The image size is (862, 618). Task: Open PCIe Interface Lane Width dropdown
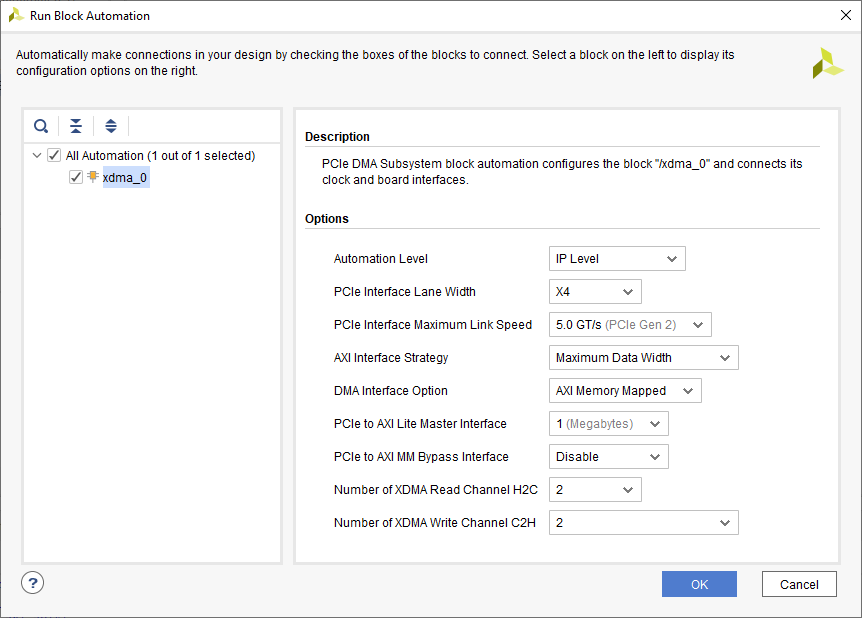[595, 292]
